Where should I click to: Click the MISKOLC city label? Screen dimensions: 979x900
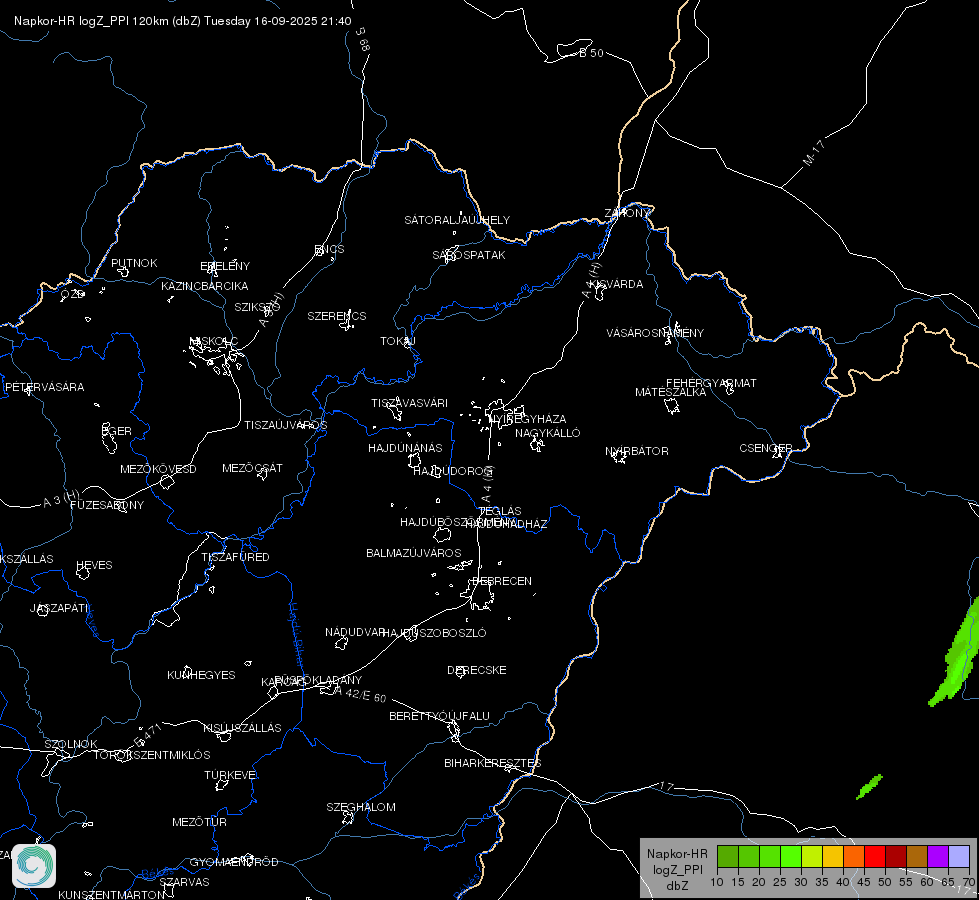tap(213, 341)
